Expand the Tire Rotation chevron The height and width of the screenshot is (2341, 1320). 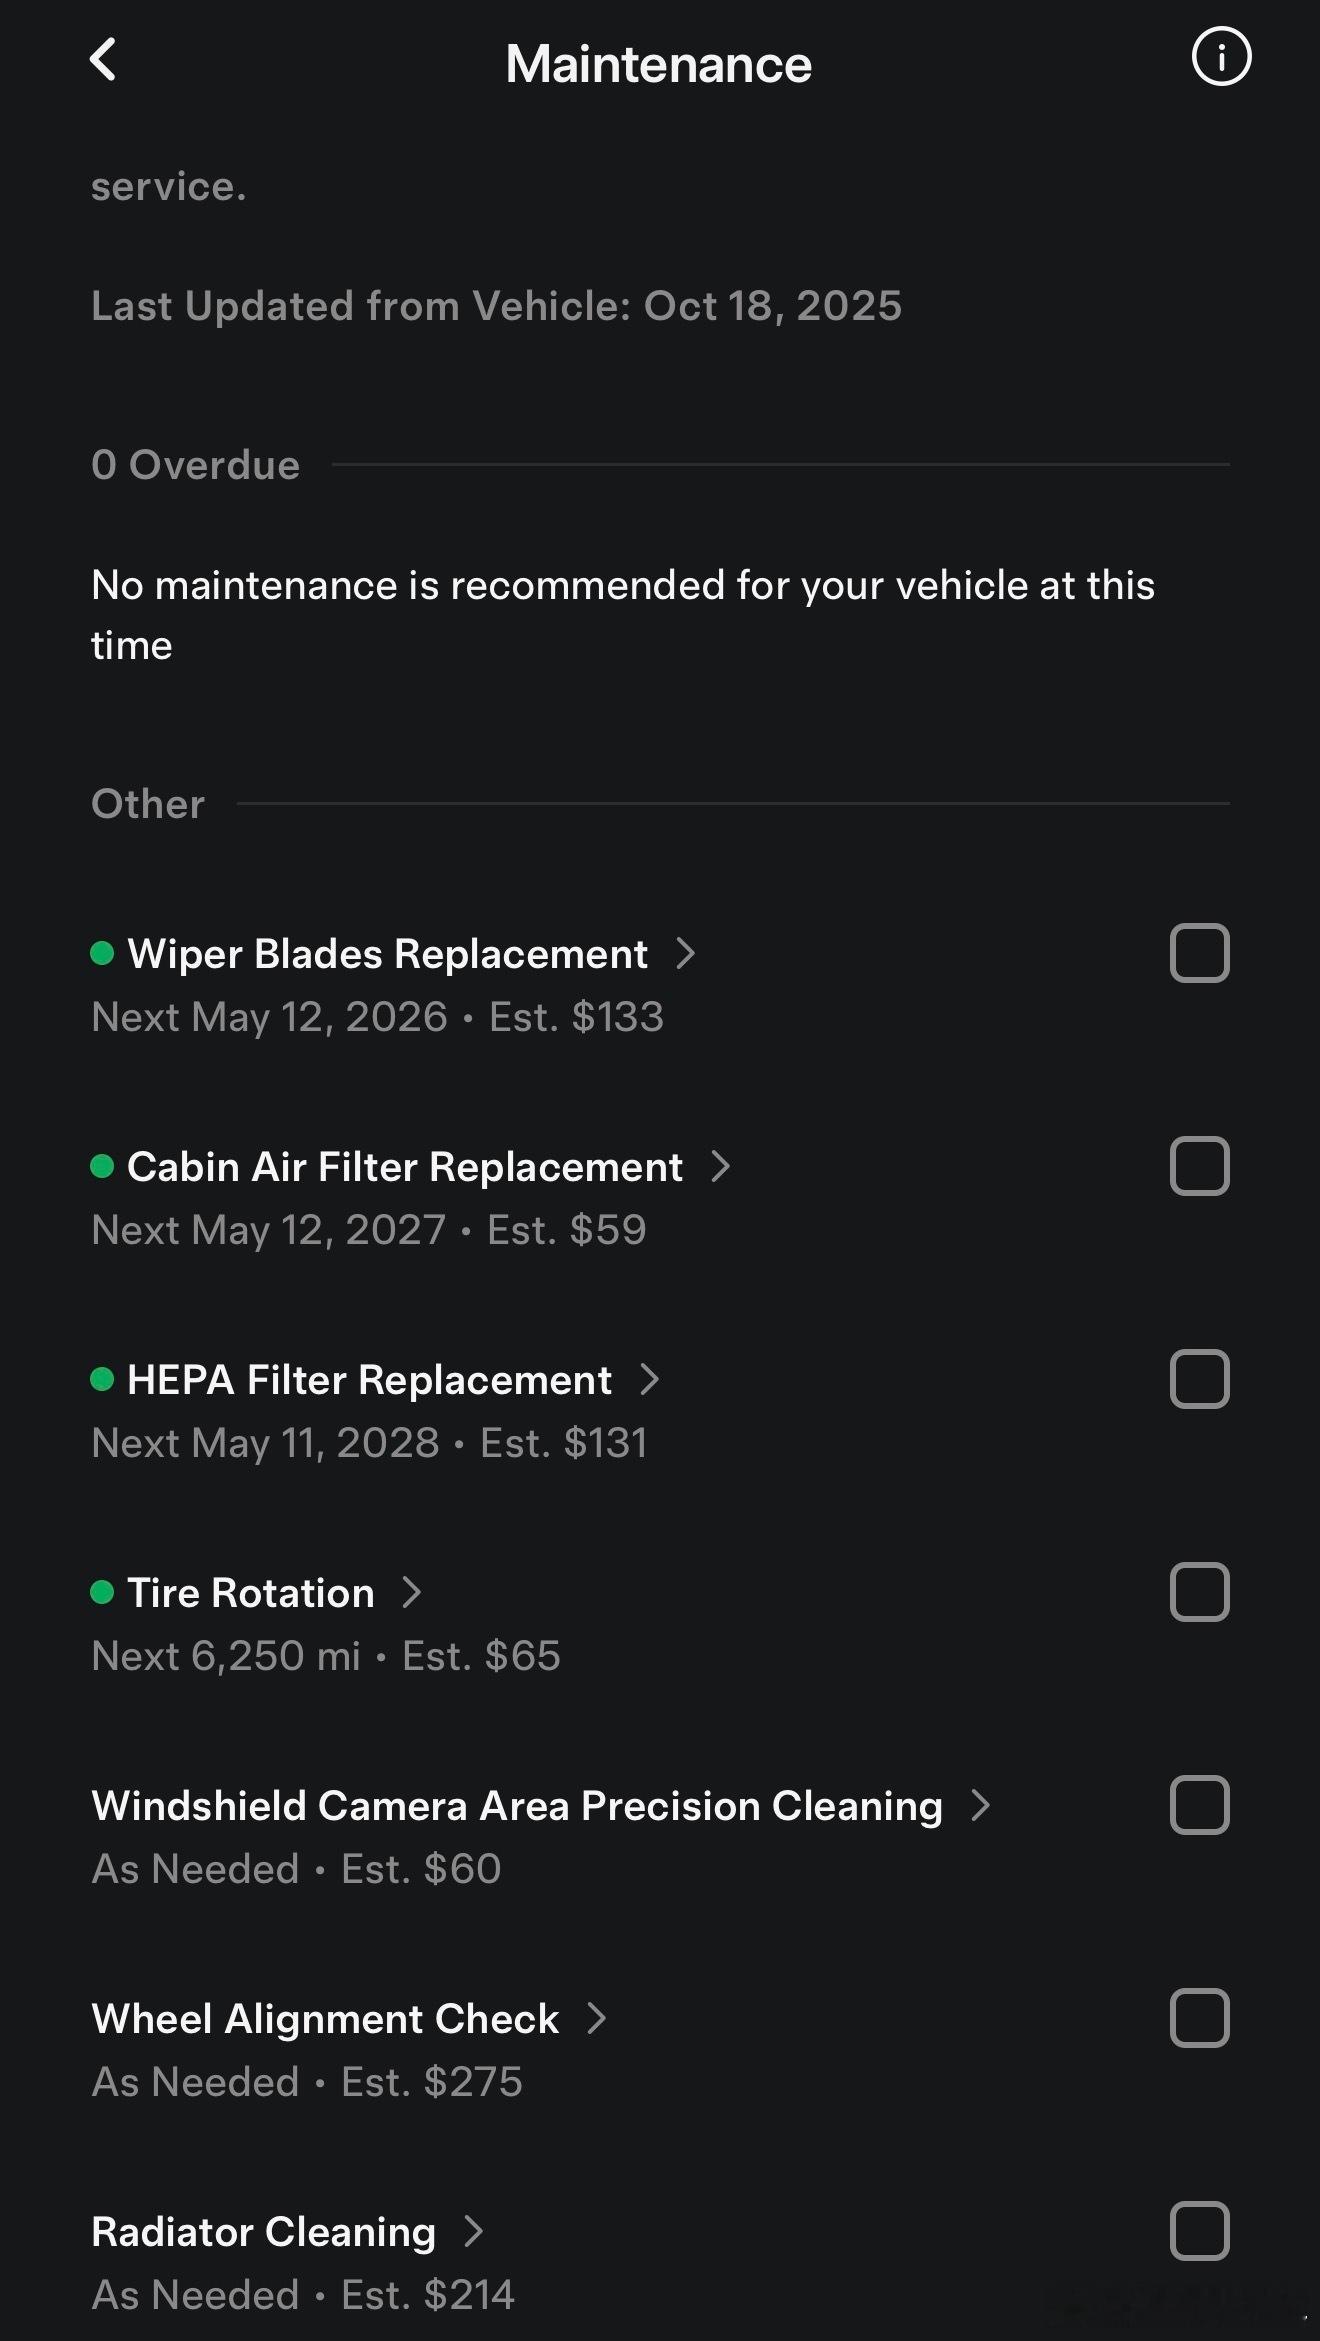(x=411, y=1592)
